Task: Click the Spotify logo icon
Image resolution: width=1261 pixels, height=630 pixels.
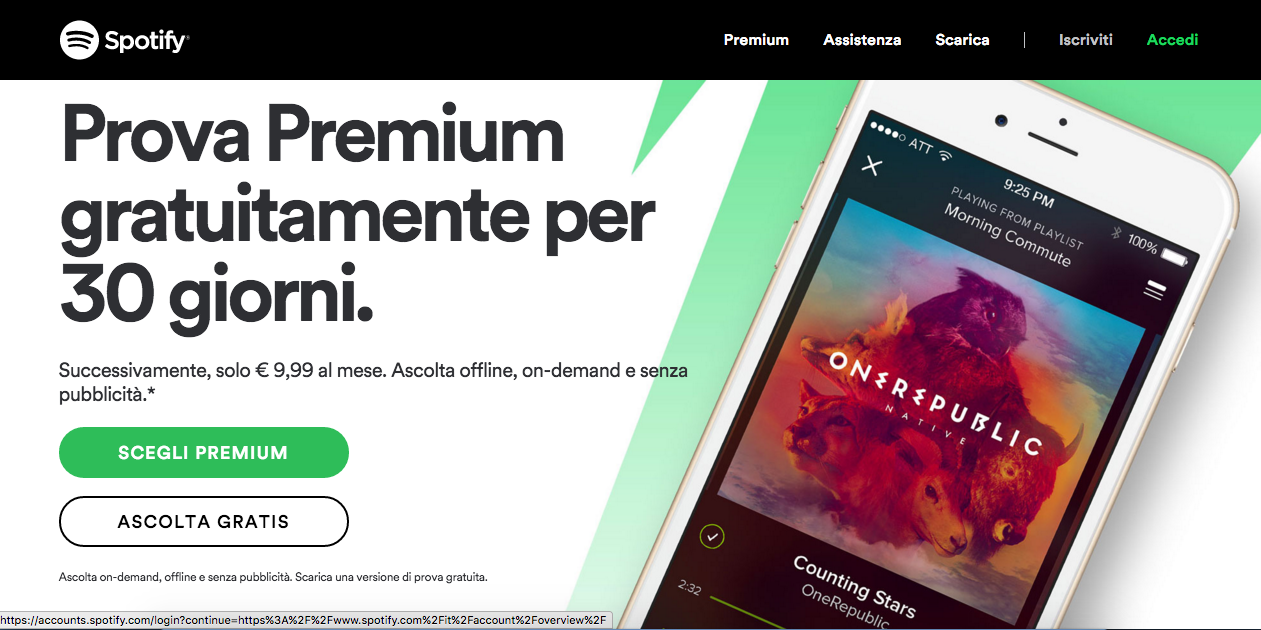Action: click(x=79, y=40)
